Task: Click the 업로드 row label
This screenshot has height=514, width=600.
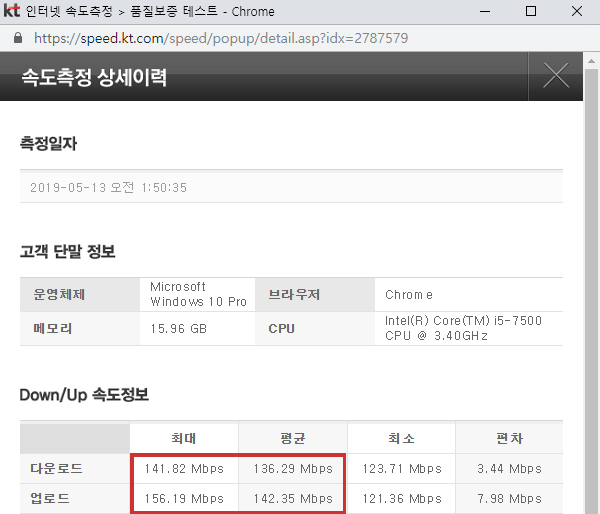Action: point(50,498)
